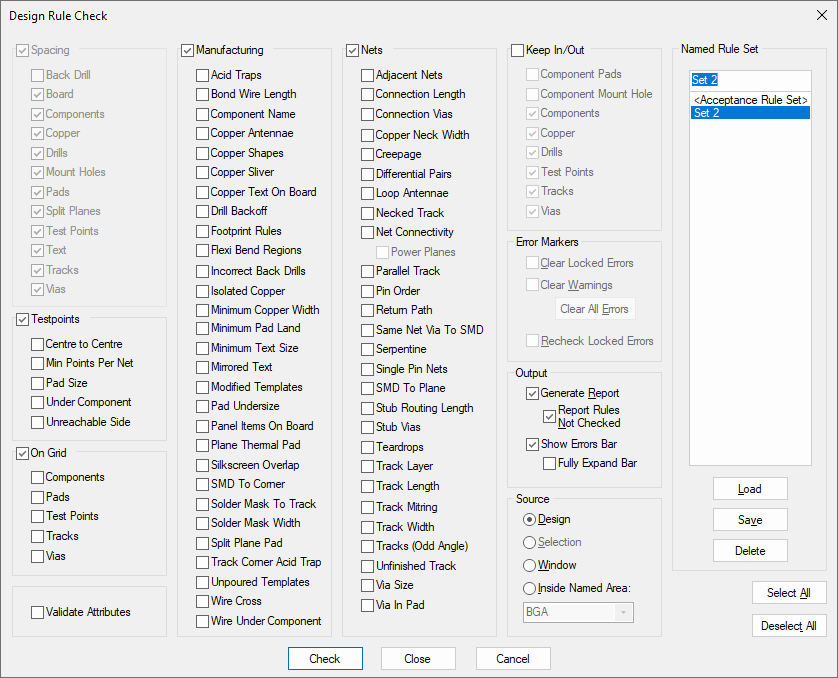
Task: Select the Window source radio button
Action: point(530,565)
